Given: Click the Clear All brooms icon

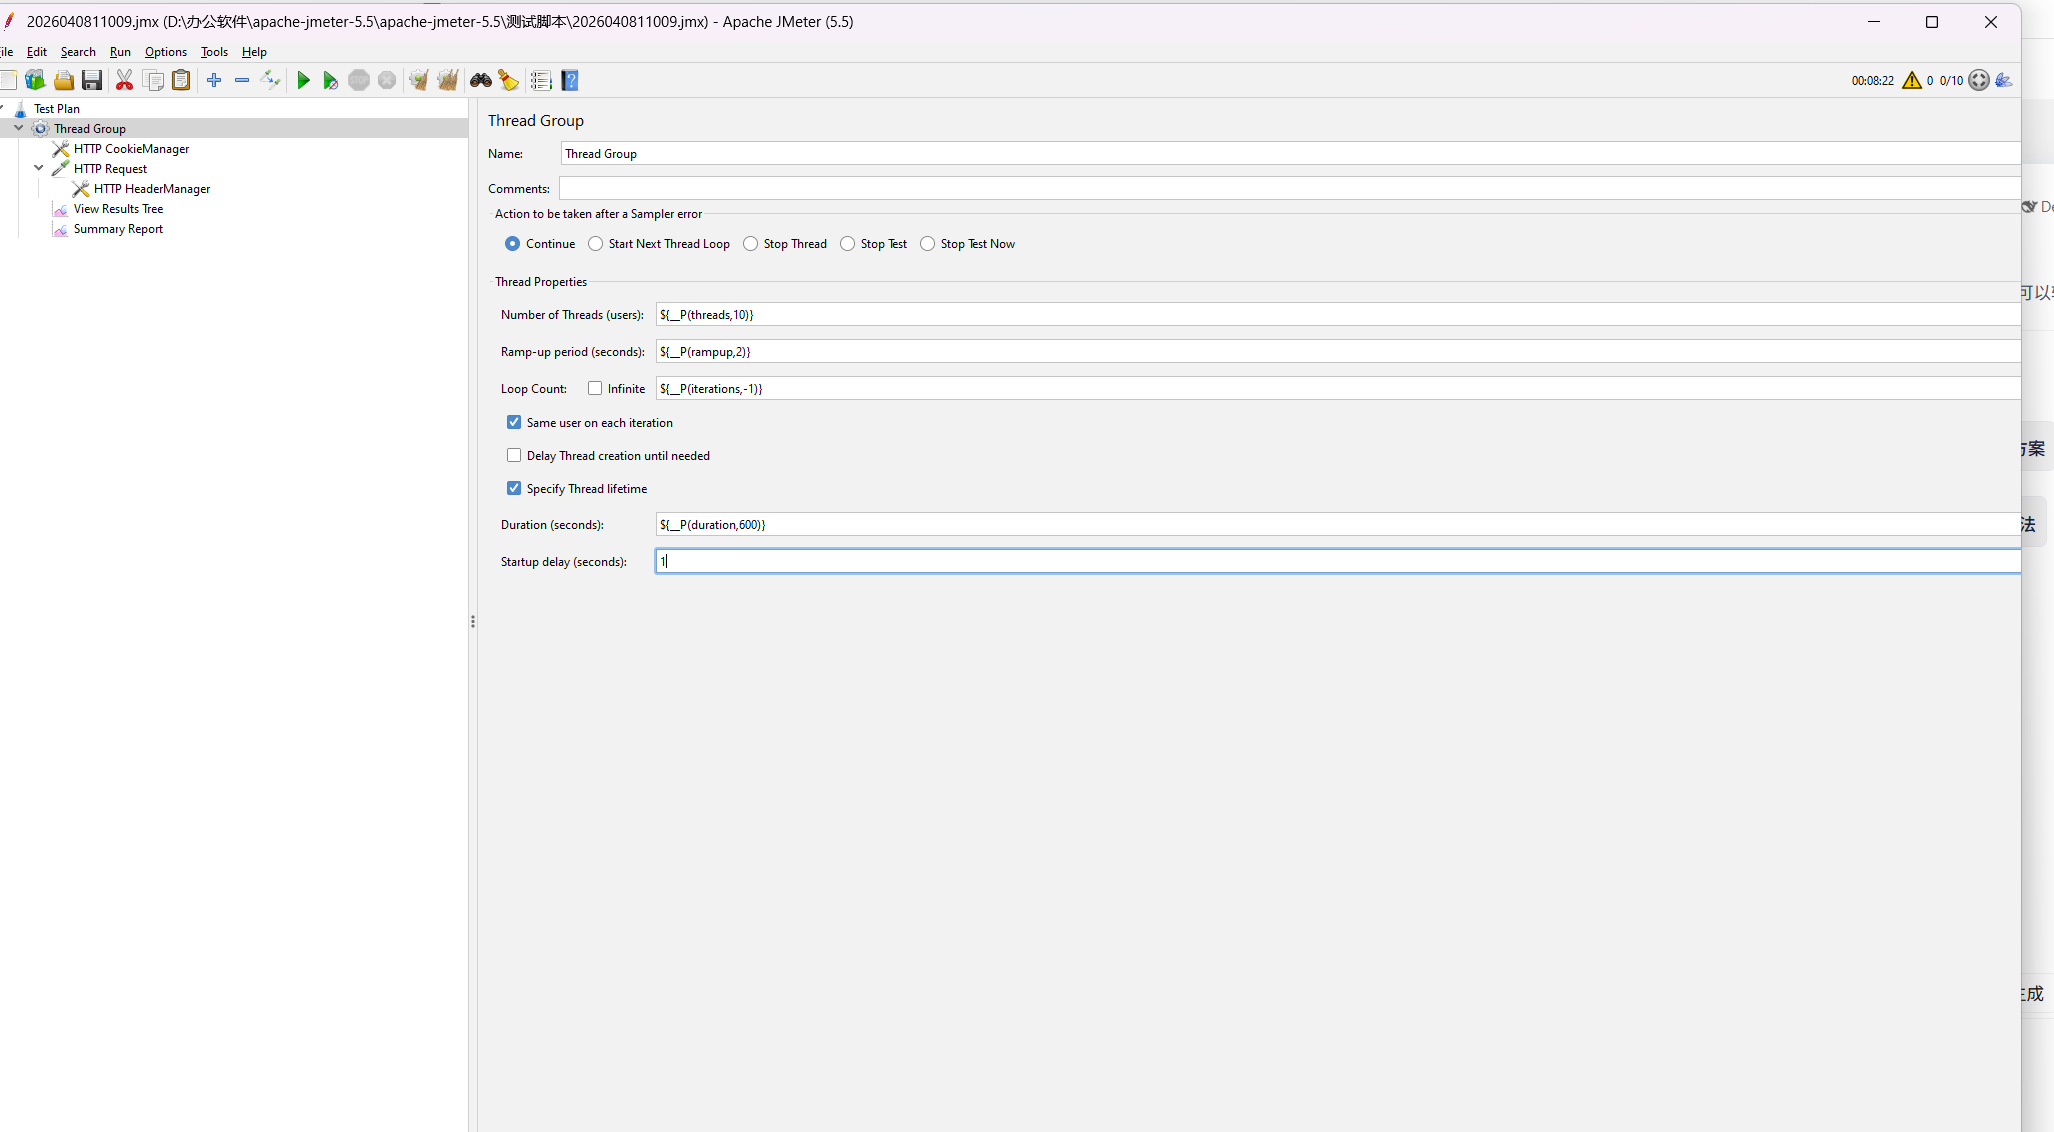Looking at the screenshot, I should 447,80.
